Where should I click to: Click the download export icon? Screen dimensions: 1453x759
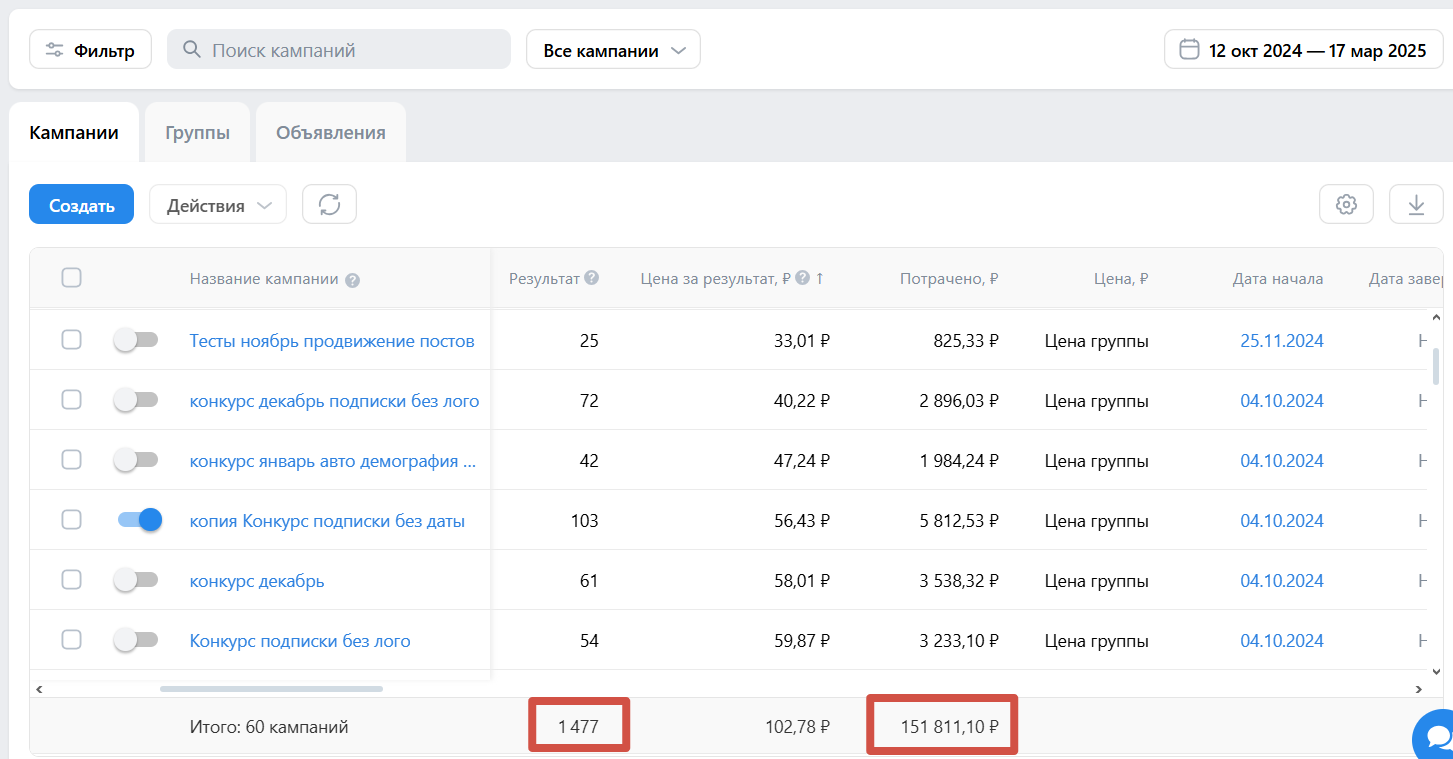(1416, 204)
